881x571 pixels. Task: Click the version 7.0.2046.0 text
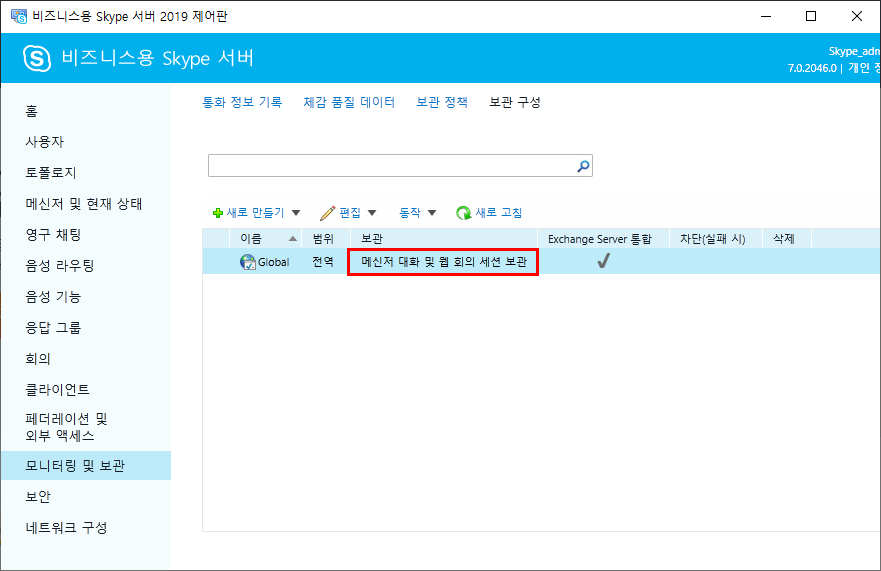coord(812,69)
